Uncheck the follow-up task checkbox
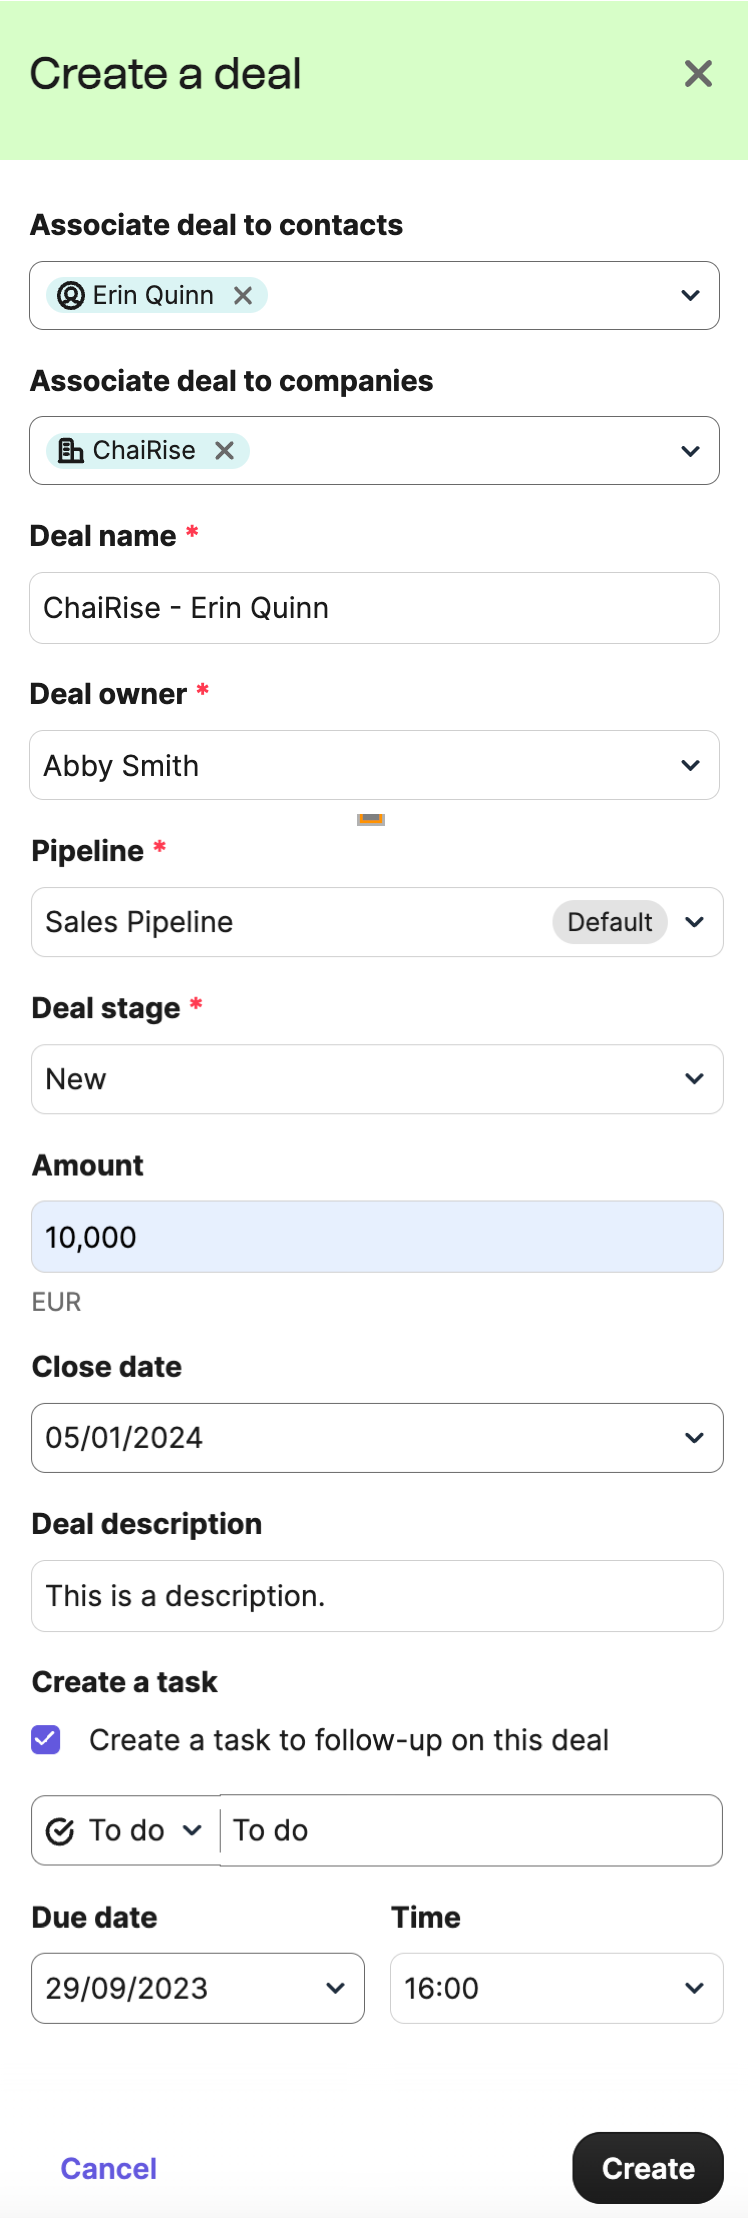The width and height of the screenshot is (748, 2218). [x=46, y=1740]
